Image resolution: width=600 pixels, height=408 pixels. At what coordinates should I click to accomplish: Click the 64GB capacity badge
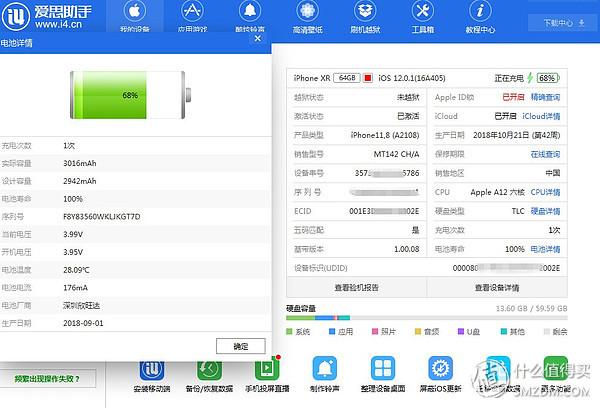pos(347,78)
